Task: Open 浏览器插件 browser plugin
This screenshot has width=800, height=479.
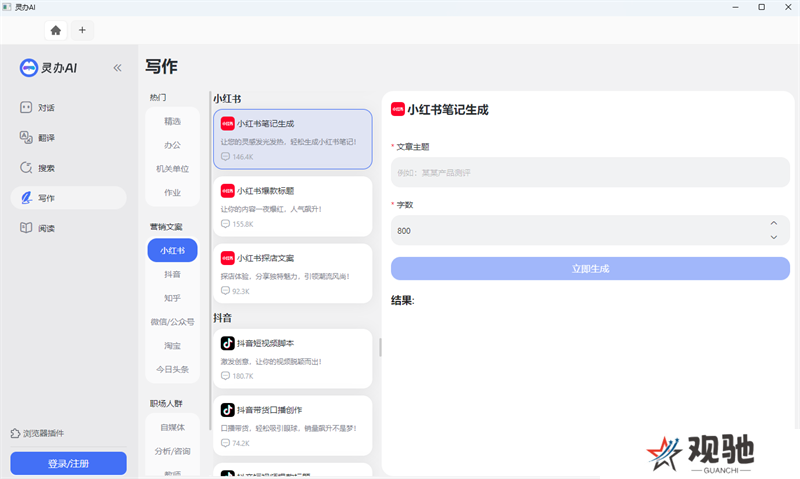Action: coord(37,433)
